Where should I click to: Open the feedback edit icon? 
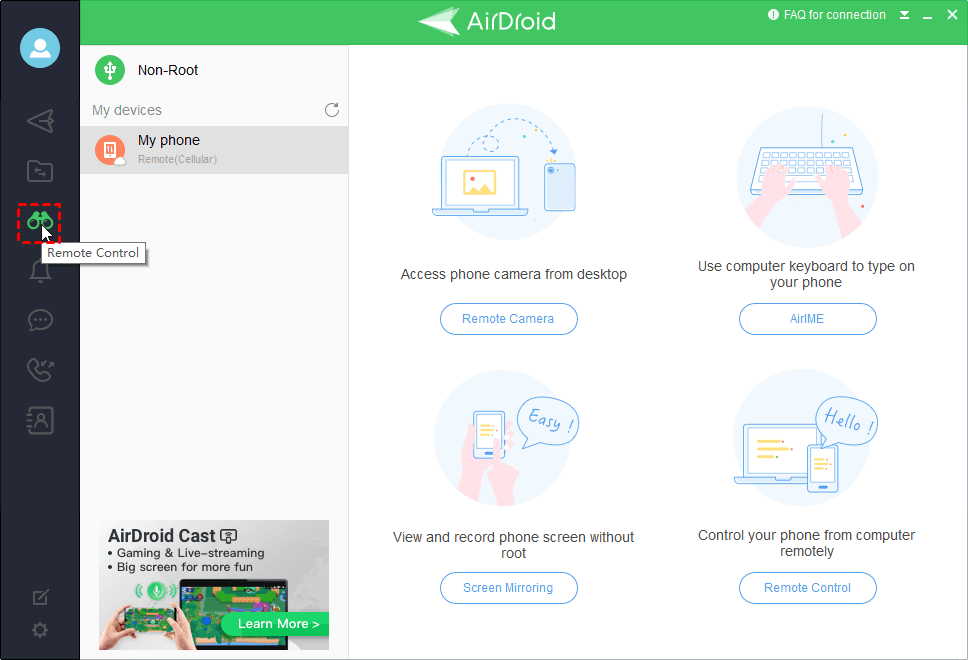(x=40, y=597)
